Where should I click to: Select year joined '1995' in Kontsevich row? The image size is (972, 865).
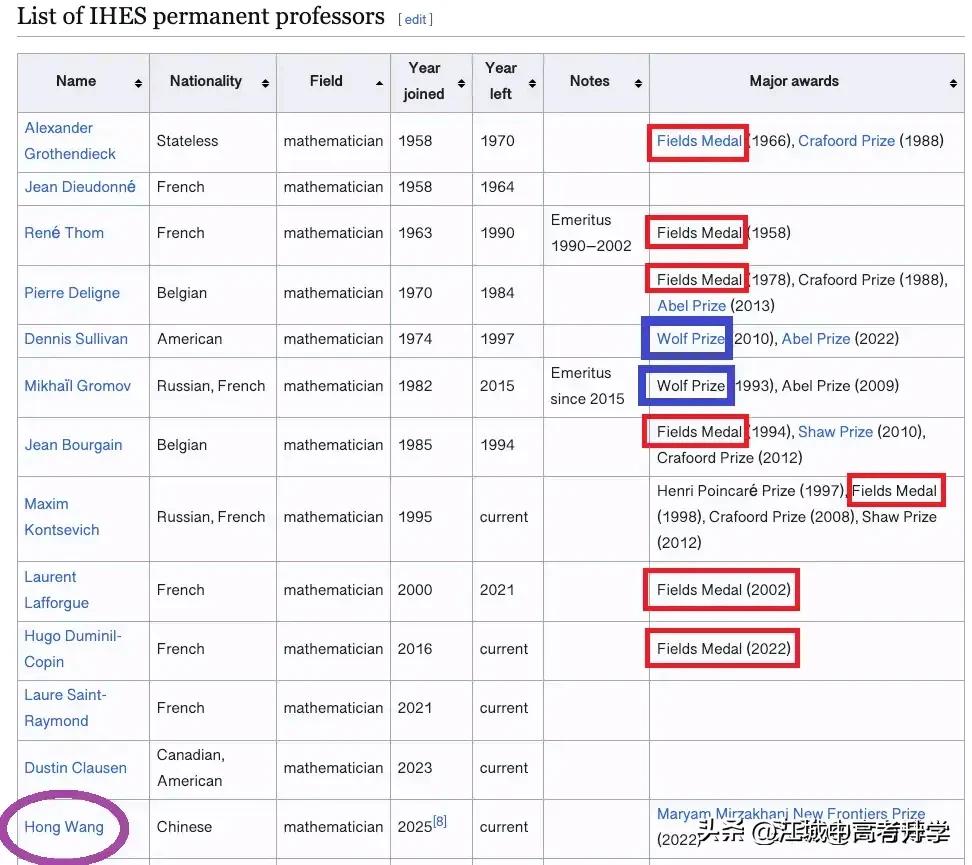[x=415, y=517]
